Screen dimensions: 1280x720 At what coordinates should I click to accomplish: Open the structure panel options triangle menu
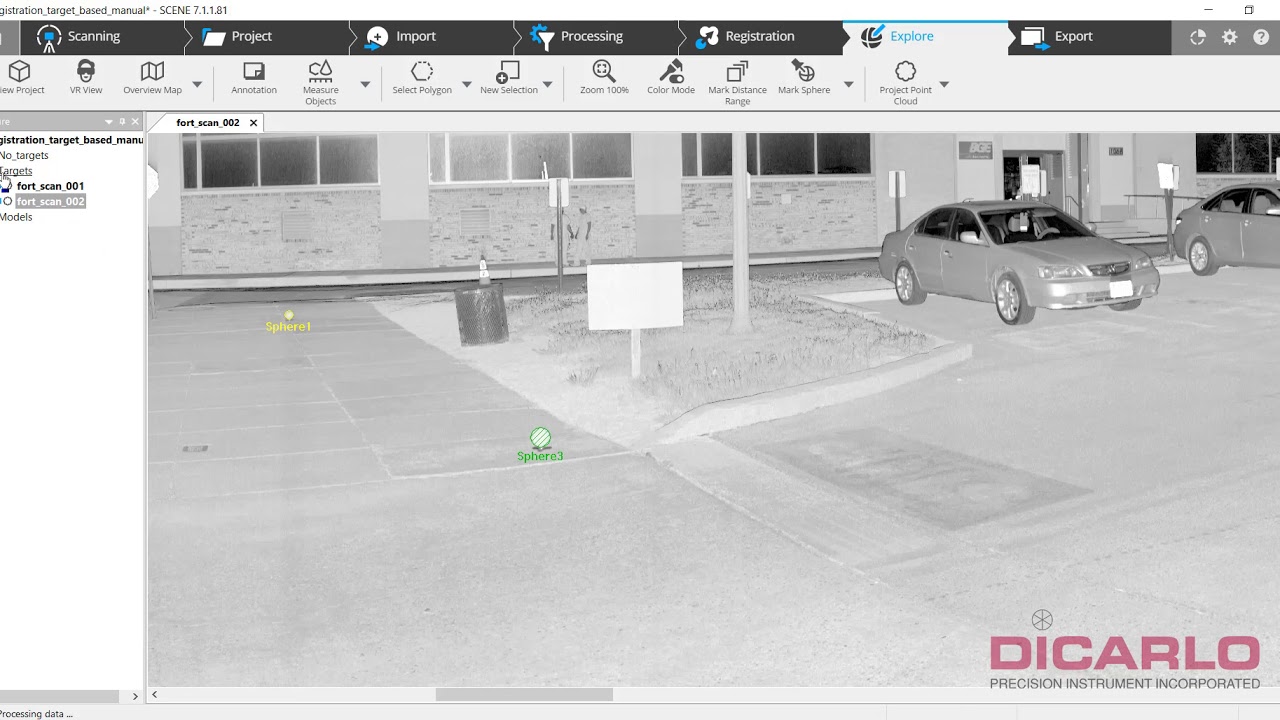(x=109, y=122)
